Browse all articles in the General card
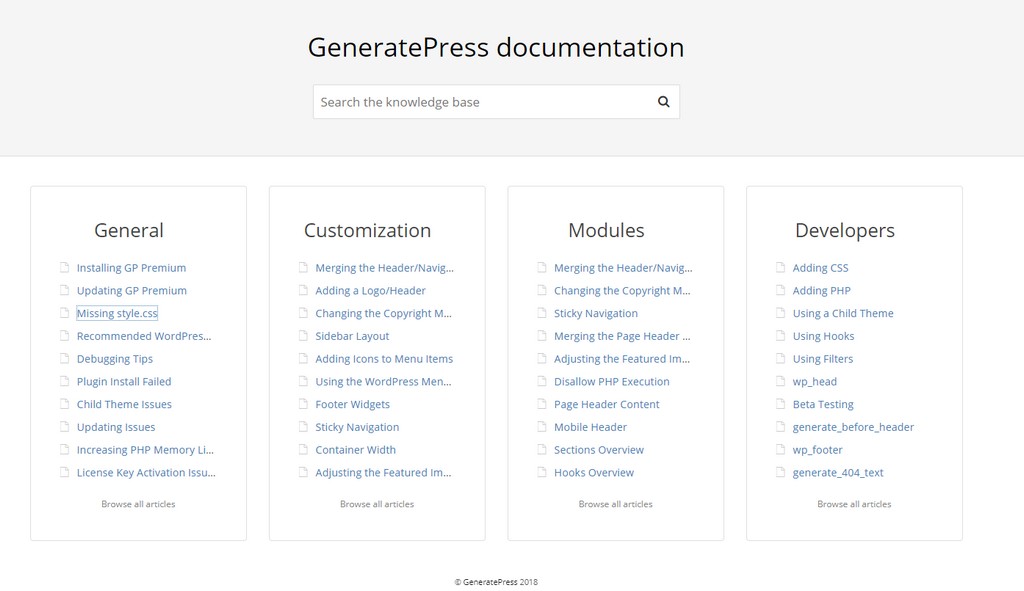The image size is (1024, 591). (138, 504)
